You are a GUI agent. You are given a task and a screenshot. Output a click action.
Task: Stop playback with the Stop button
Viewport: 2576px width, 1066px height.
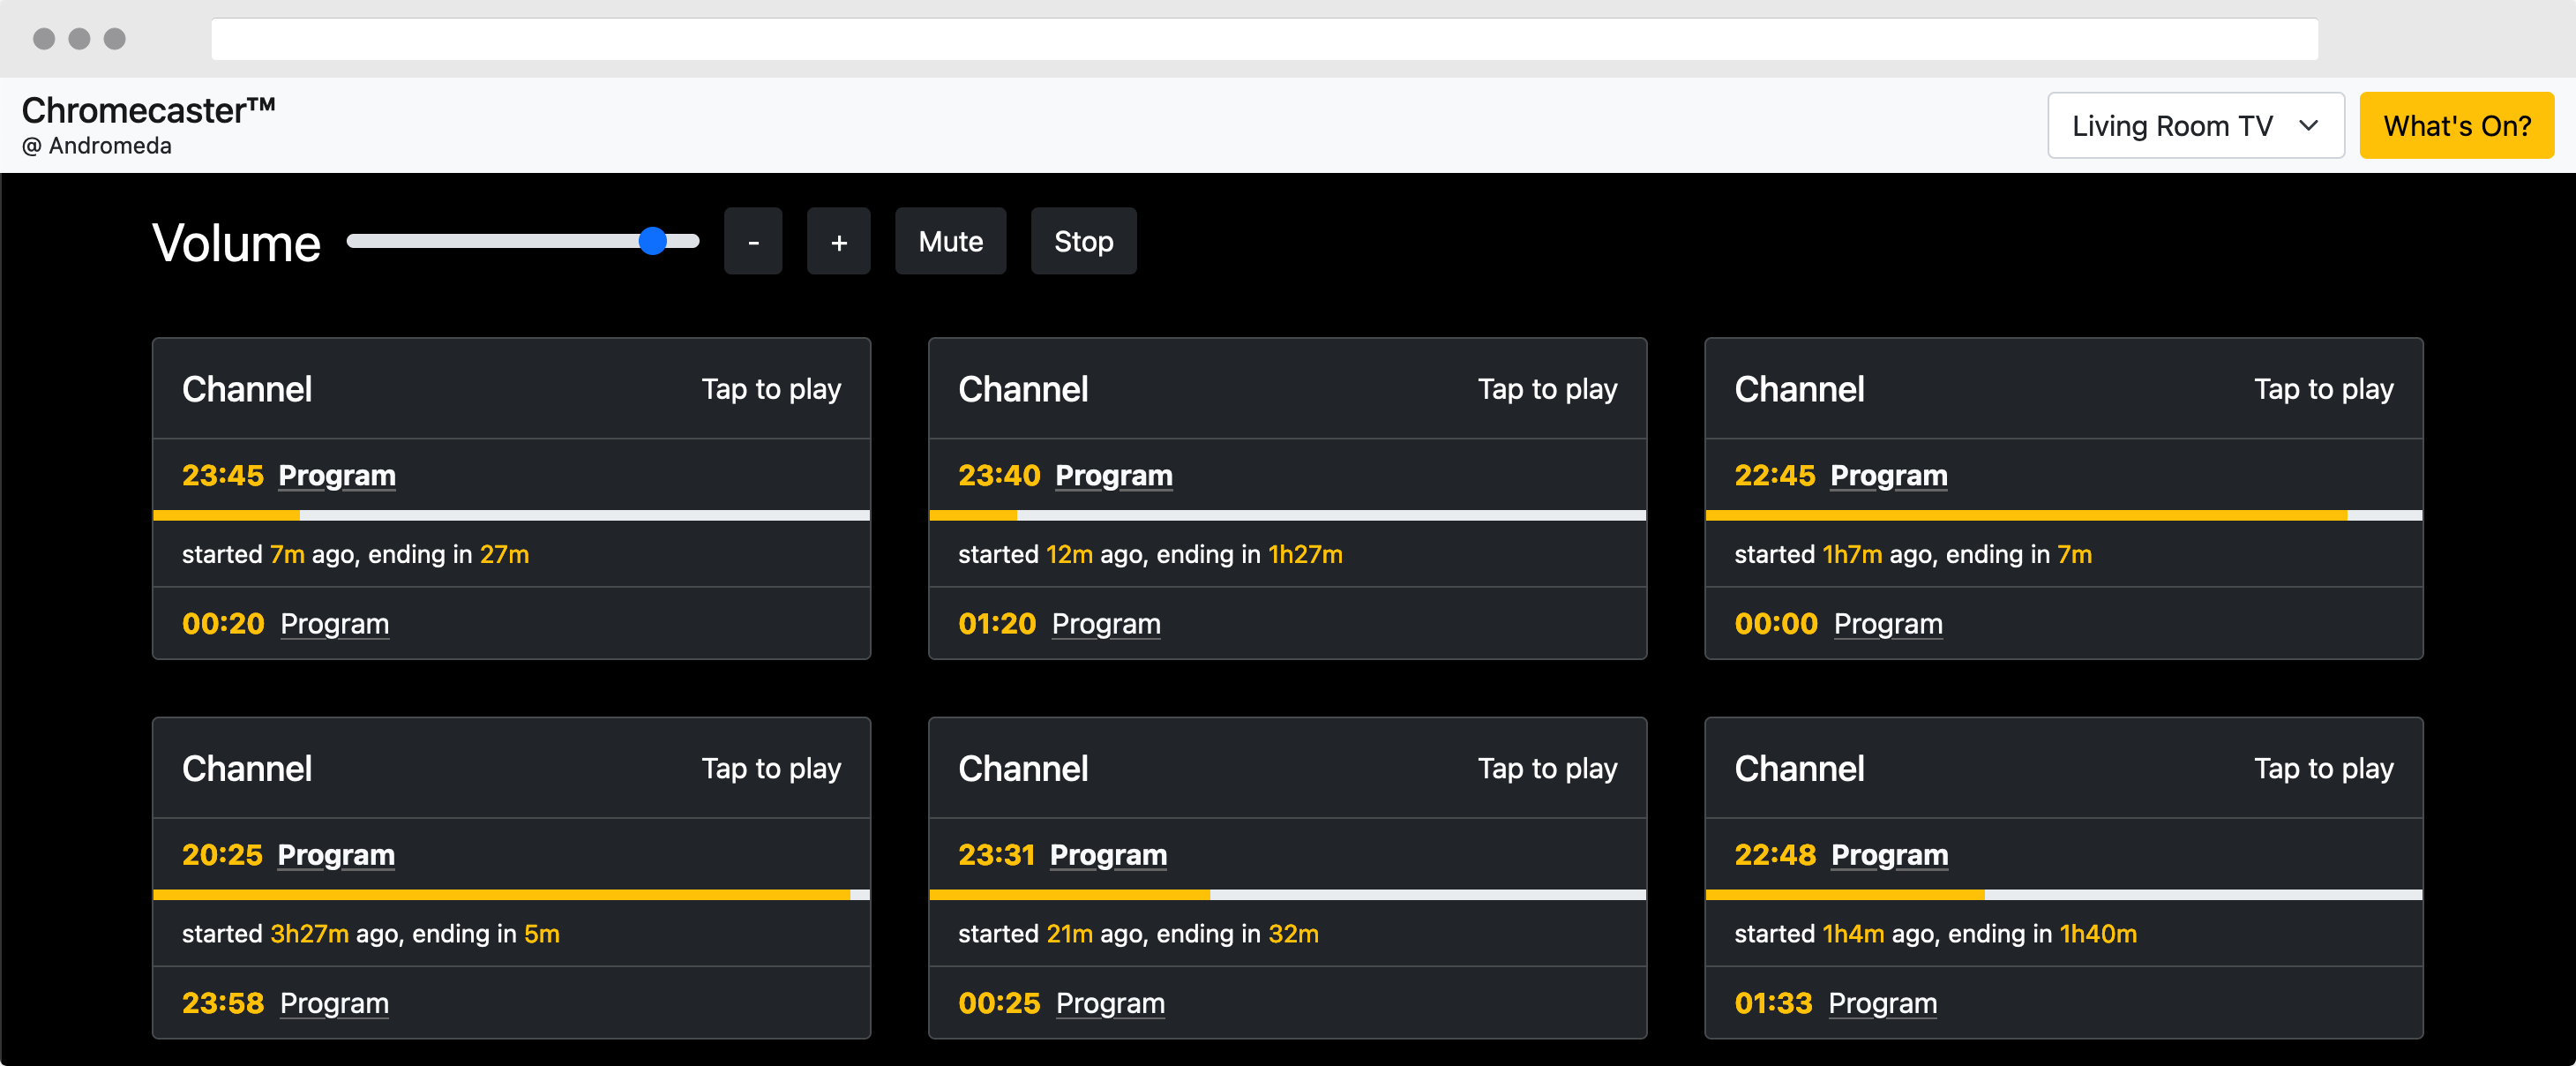pyautogui.click(x=1083, y=241)
